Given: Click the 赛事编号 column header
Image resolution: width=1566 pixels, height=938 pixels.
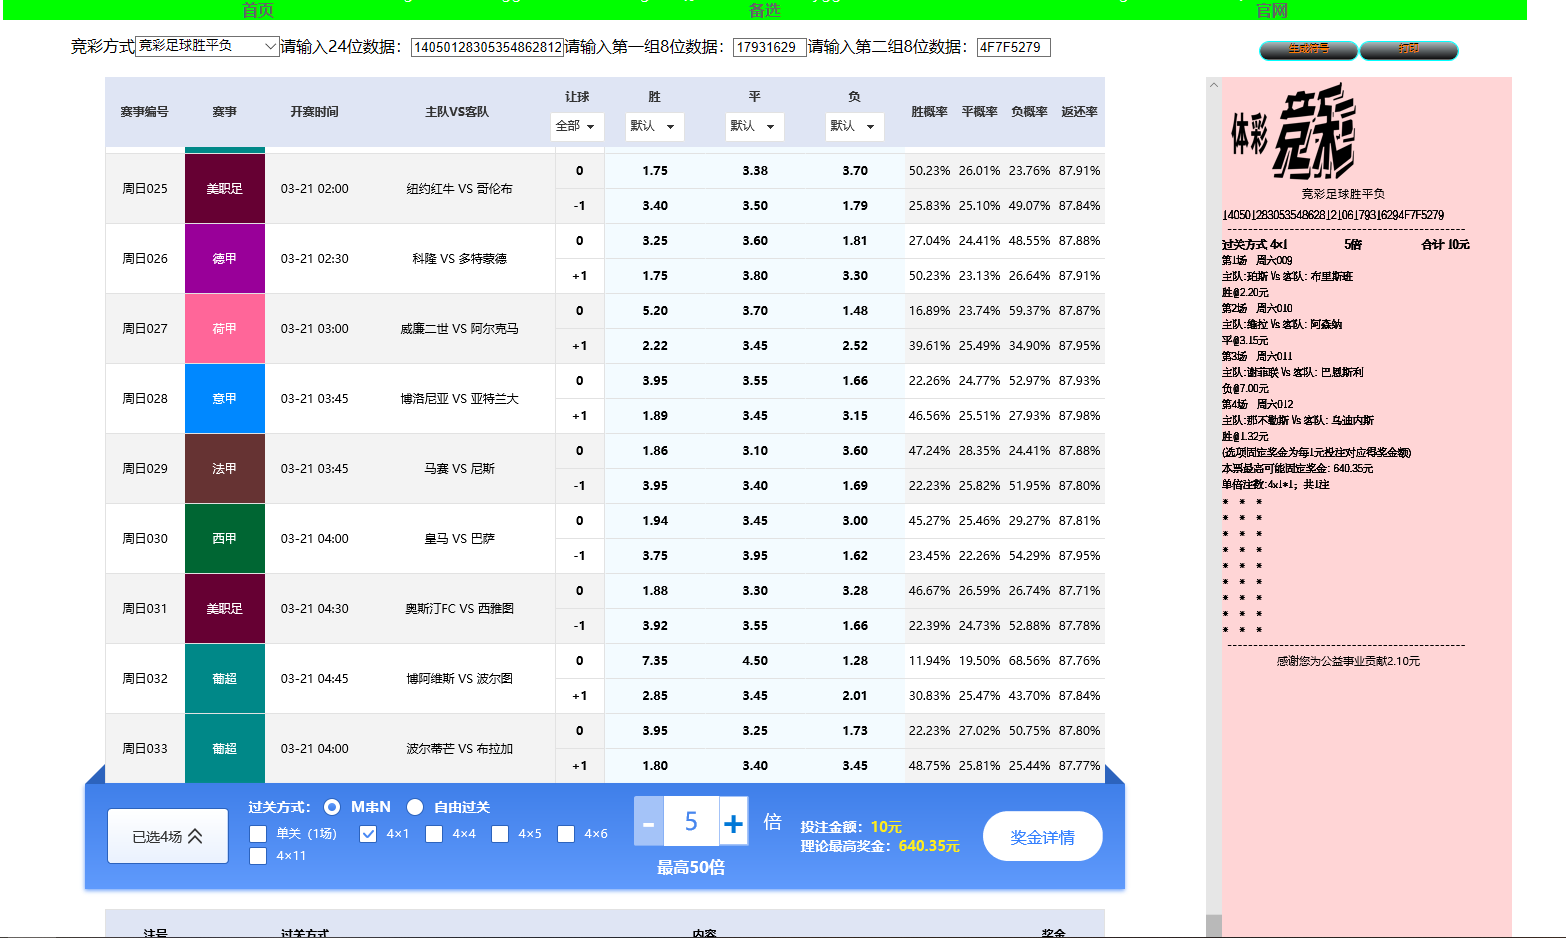Looking at the screenshot, I should [x=145, y=112].
